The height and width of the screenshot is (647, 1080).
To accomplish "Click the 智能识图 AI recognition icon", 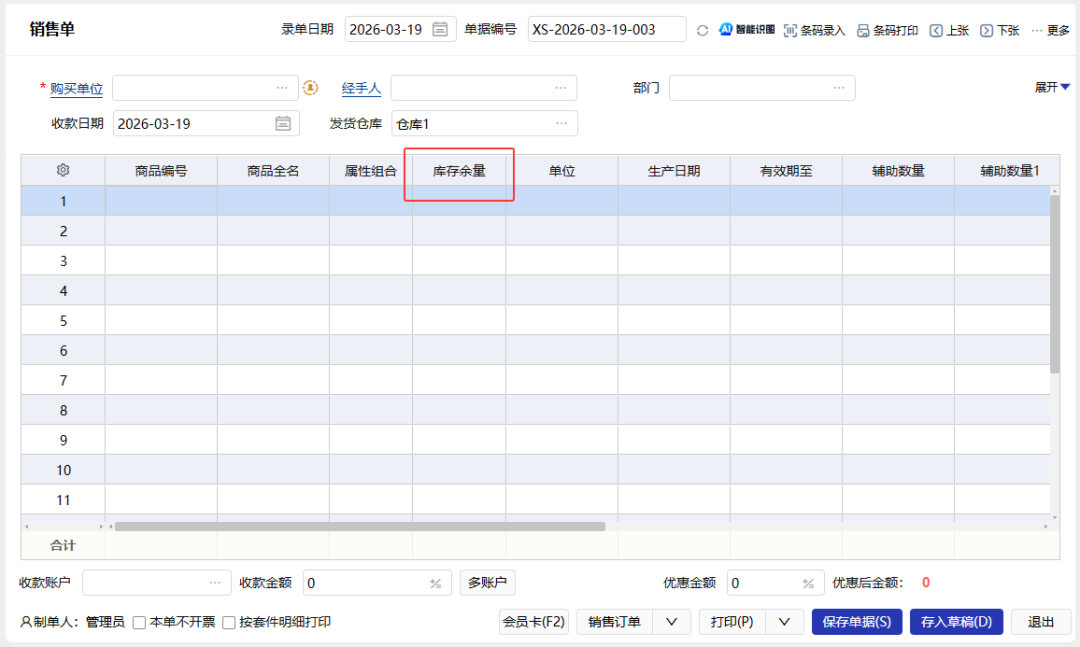I will 724,30.
